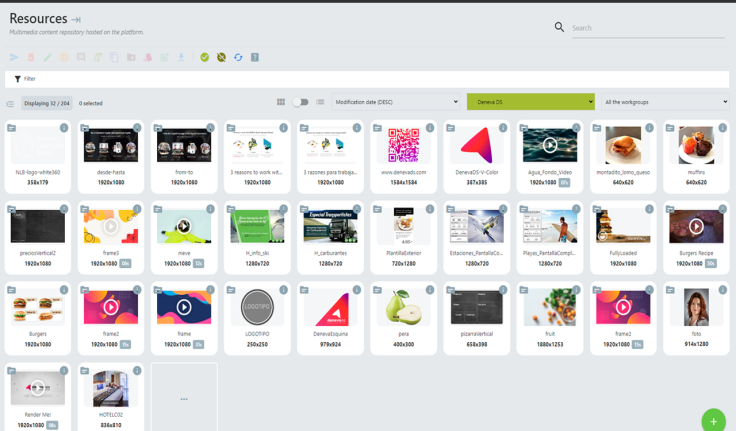Image resolution: width=736 pixels, height=431 pixels.
Task: Open the help question mark icon
Action: (x=255, y=58)
